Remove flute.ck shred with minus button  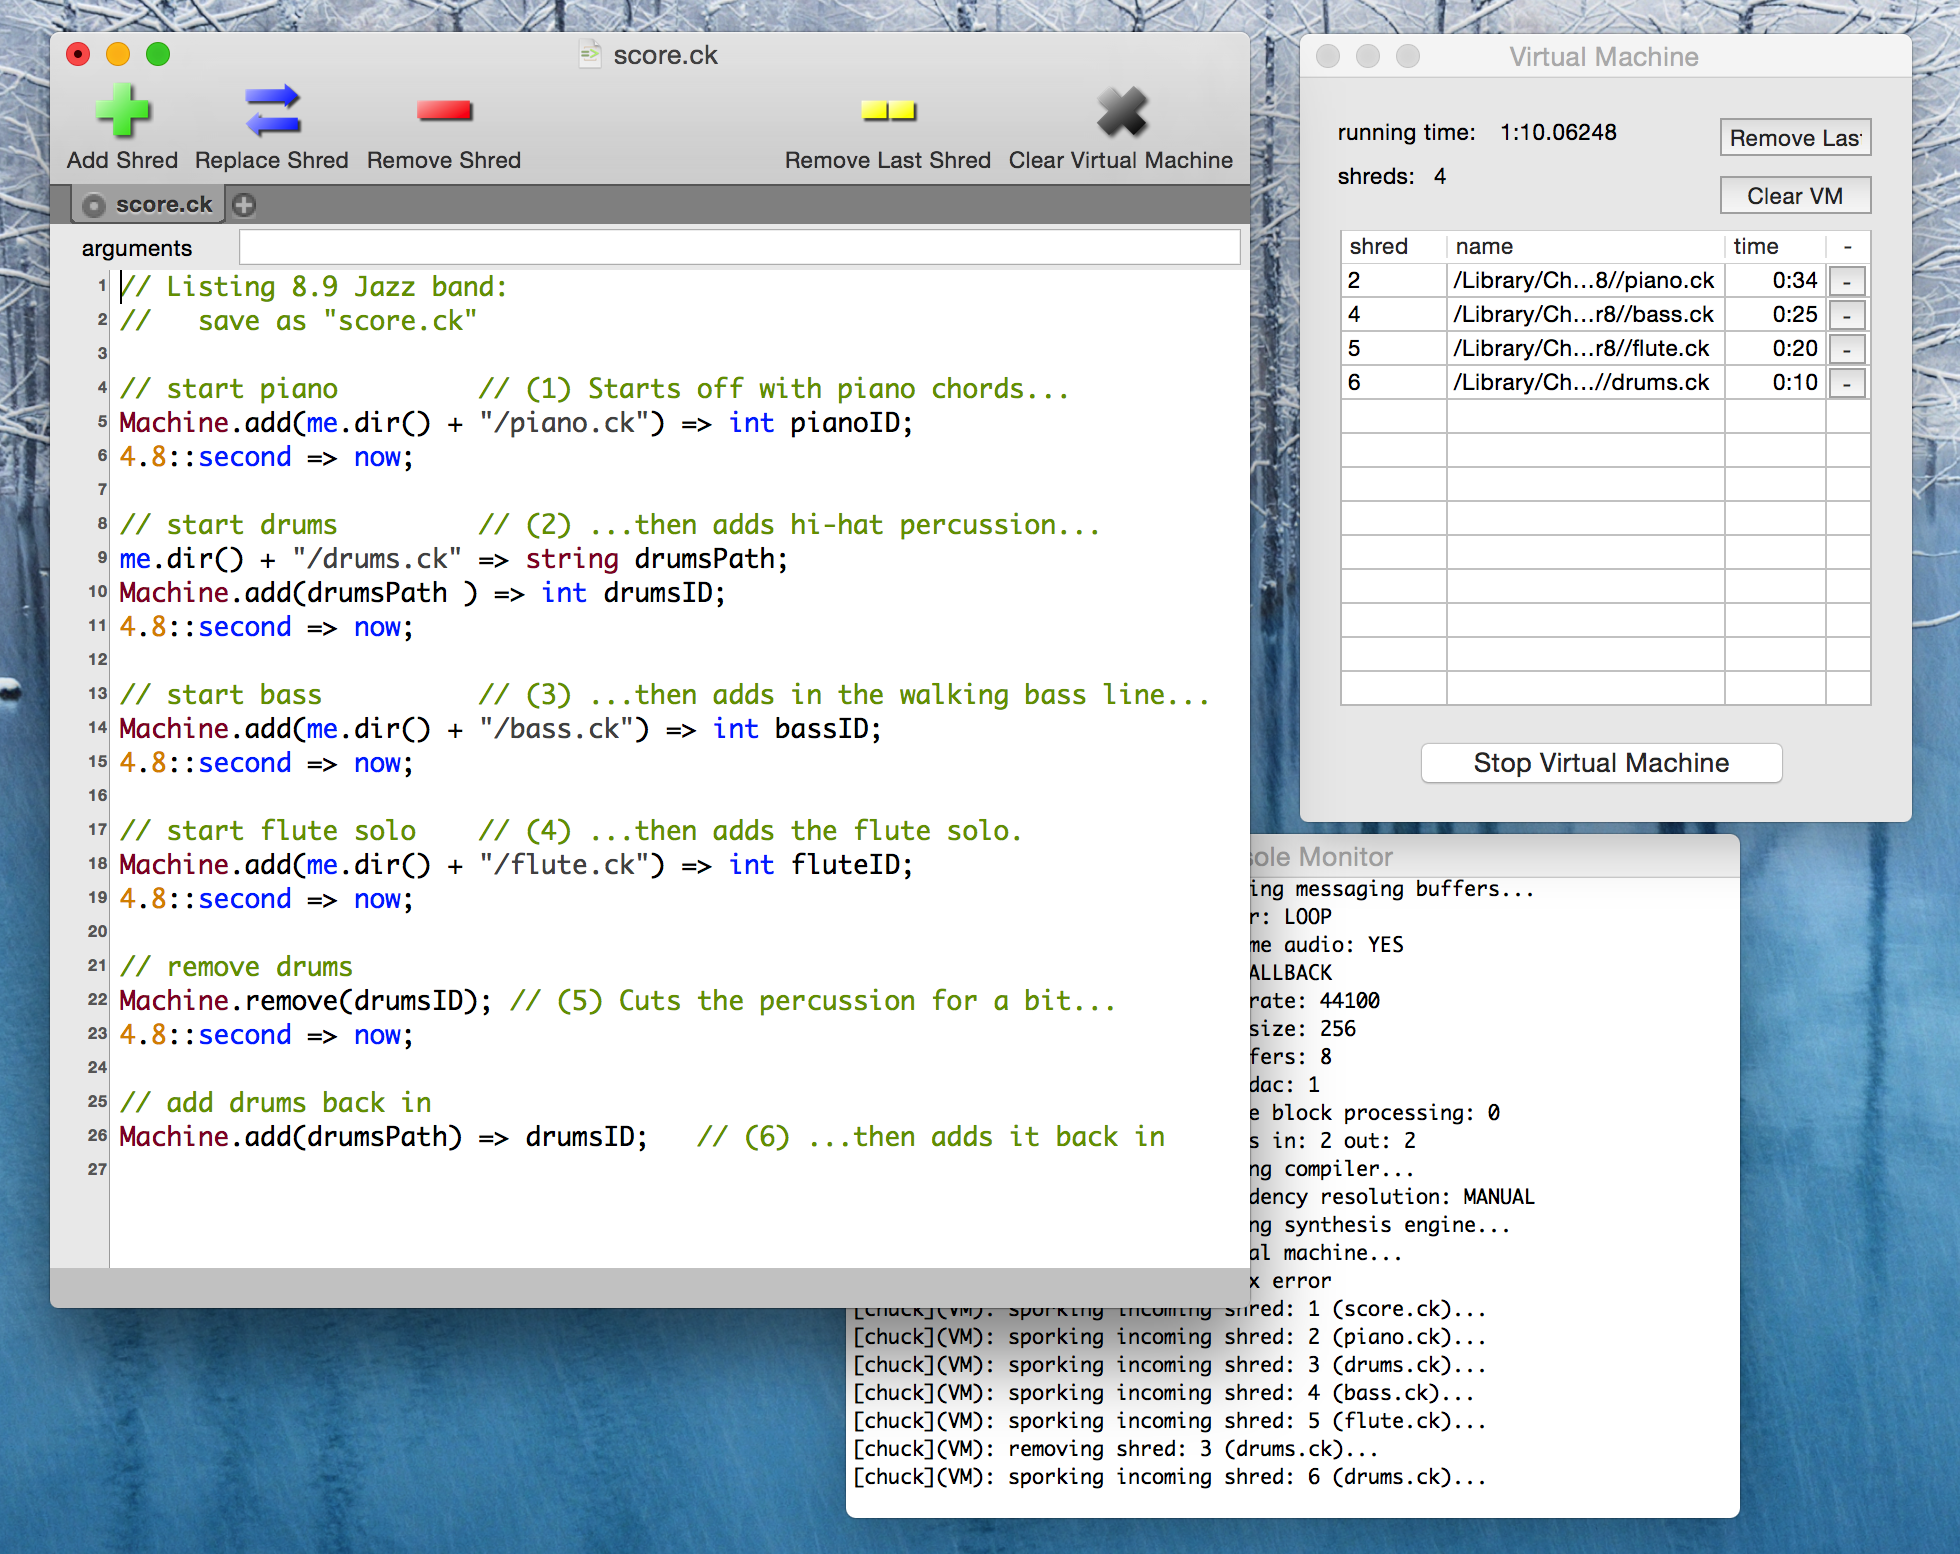[1846, 350]
